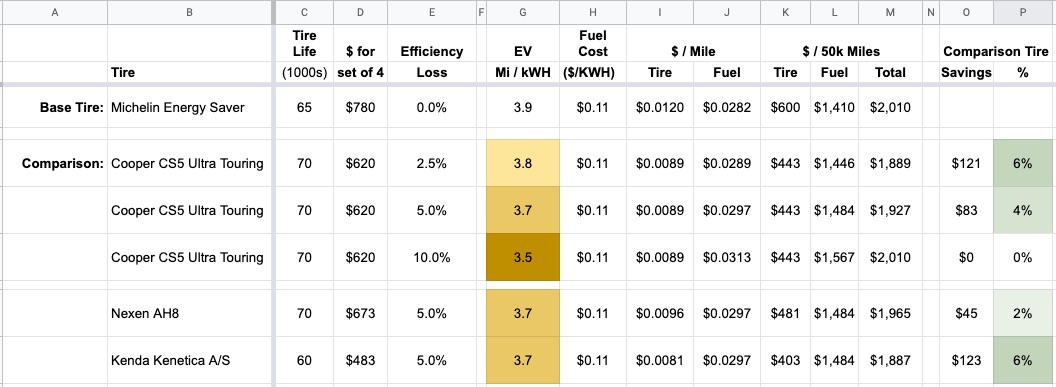1056x387 pixels.
Task: Click the light yellow 3.8 EV cell
Action: 522,163
